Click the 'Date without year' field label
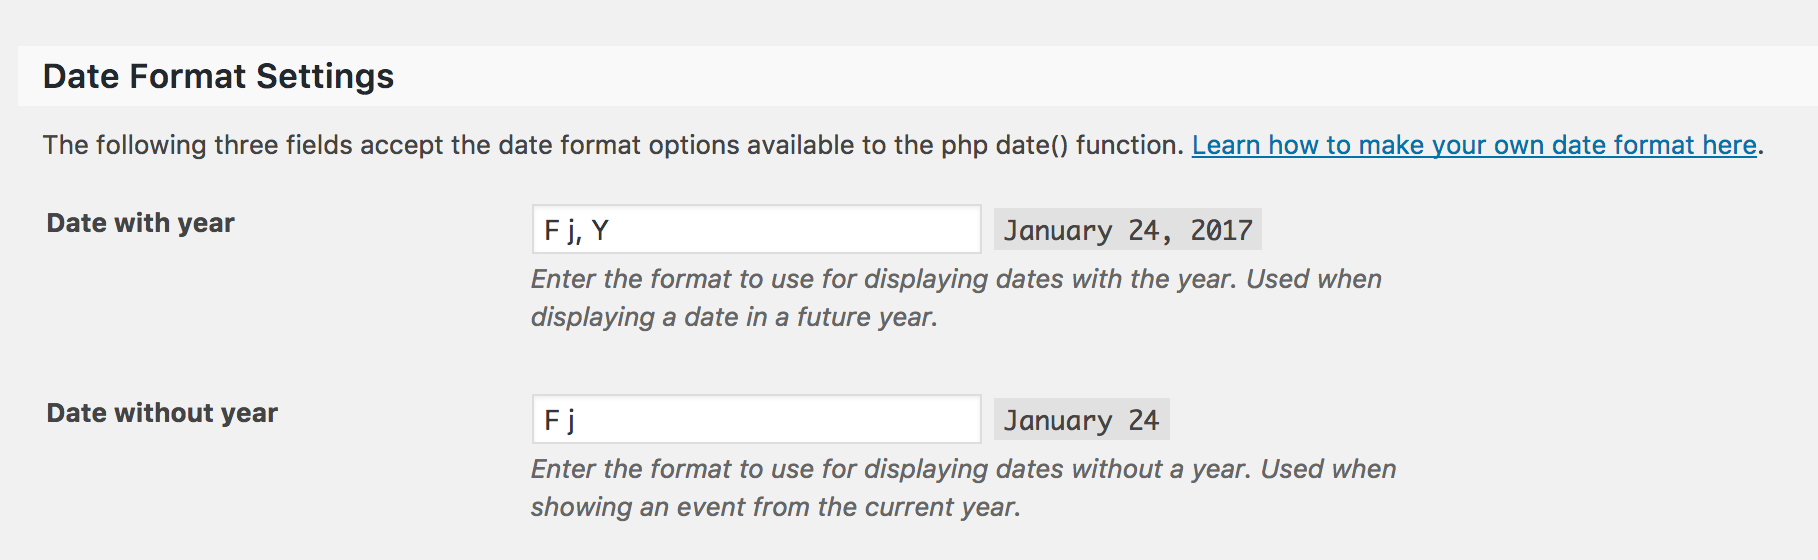Image resolution: width=1818 pixels, height=560 pixels. [162, 413]
